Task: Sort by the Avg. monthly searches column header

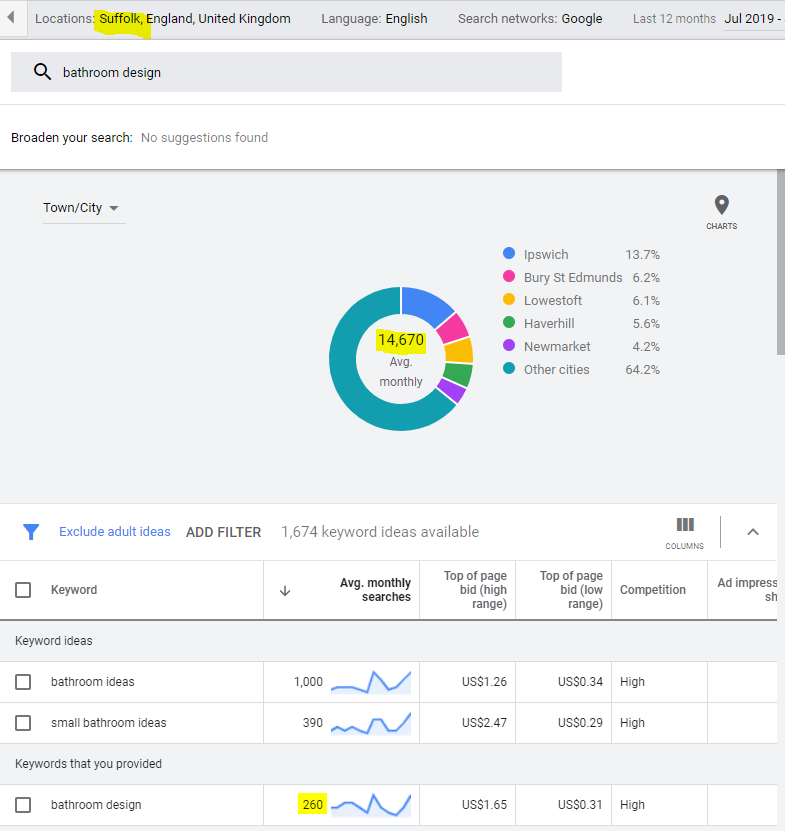Action: pos(375,590)
